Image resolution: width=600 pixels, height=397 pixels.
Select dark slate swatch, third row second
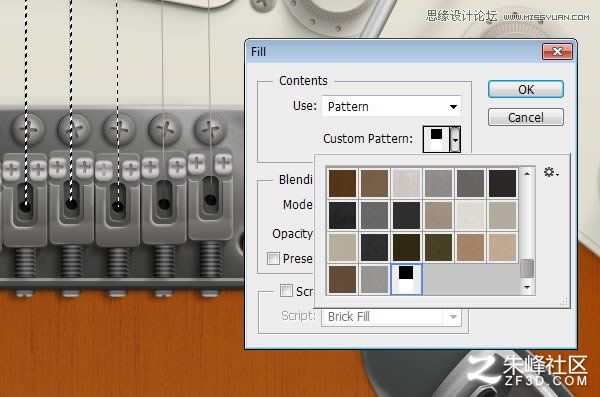pos(374,247)
